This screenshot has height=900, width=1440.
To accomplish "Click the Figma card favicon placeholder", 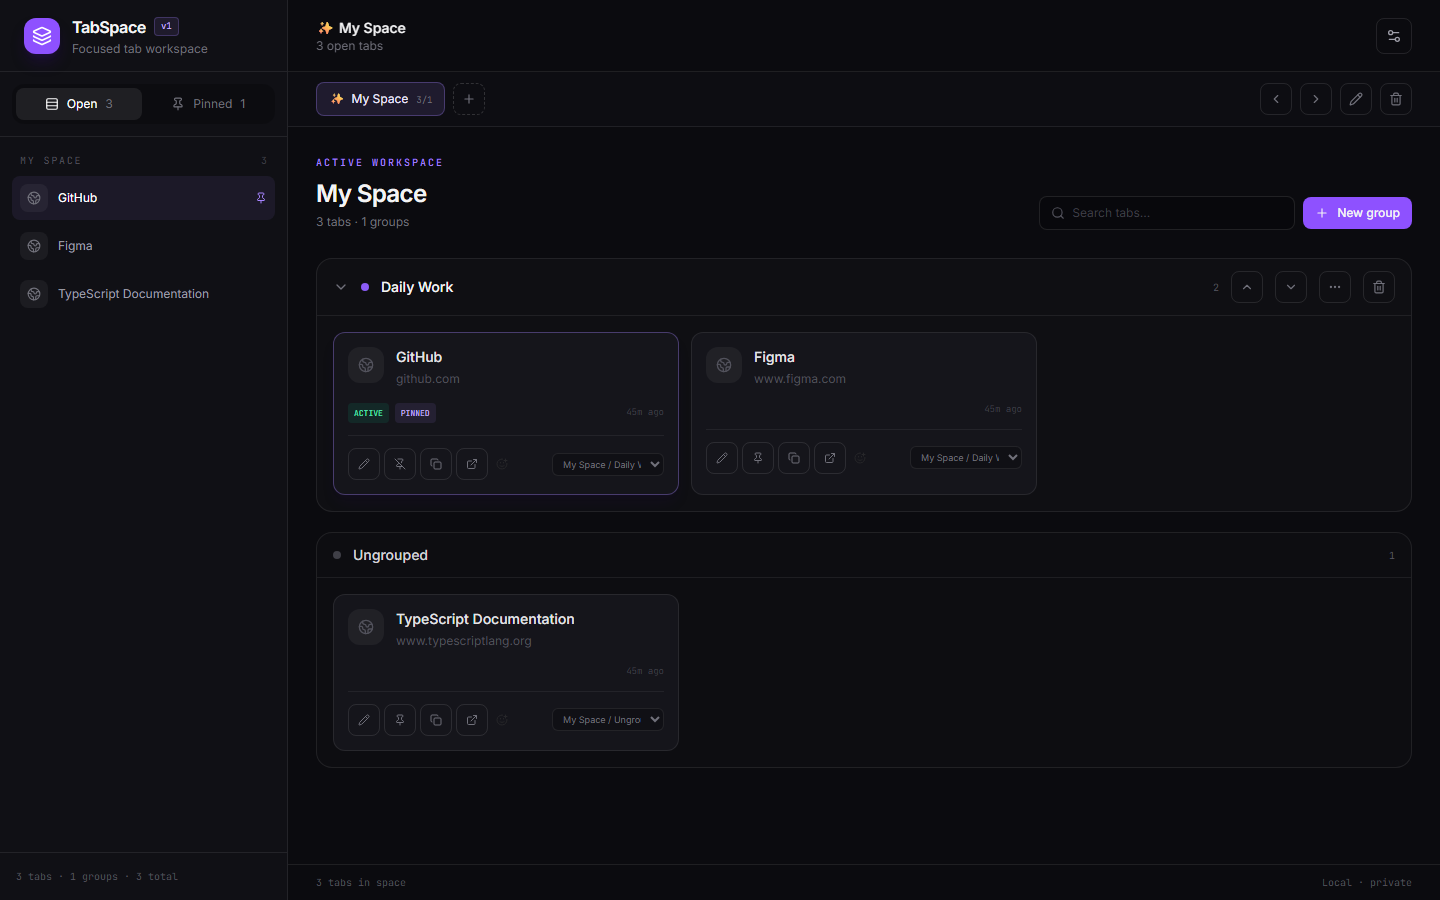I will coord(724,365).
